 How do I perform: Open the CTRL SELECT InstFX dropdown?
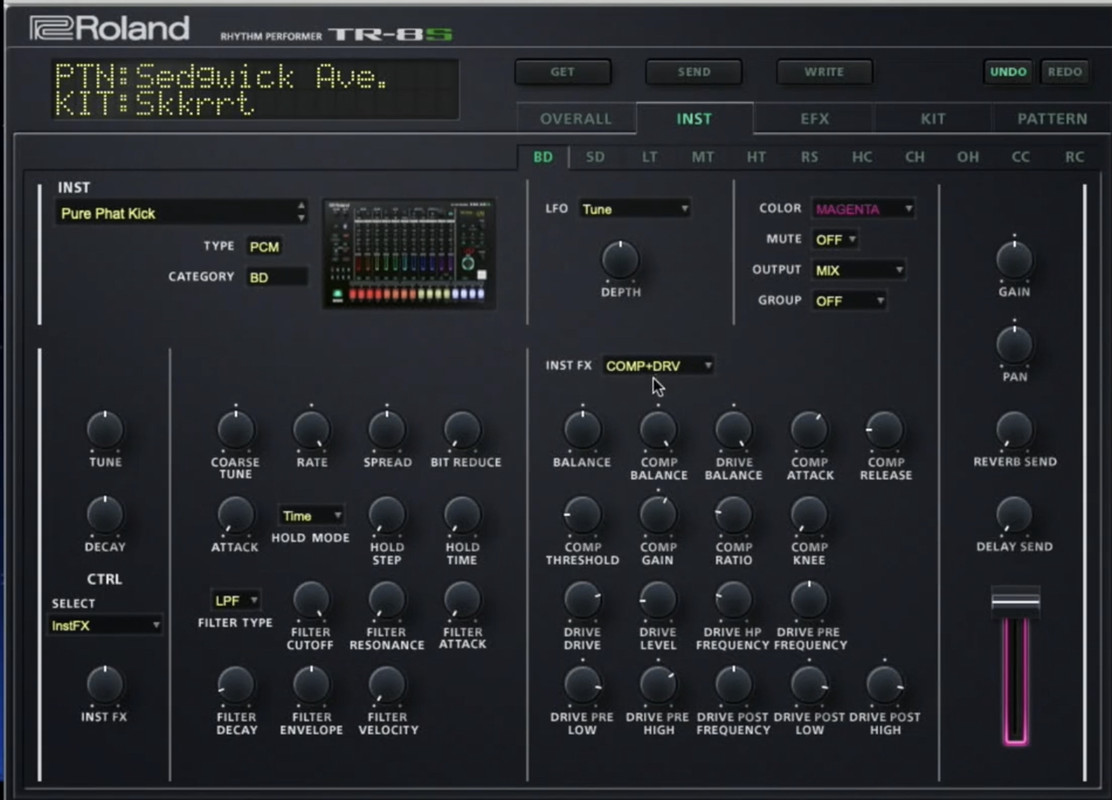pyautogui.click(x=105, y=625)
